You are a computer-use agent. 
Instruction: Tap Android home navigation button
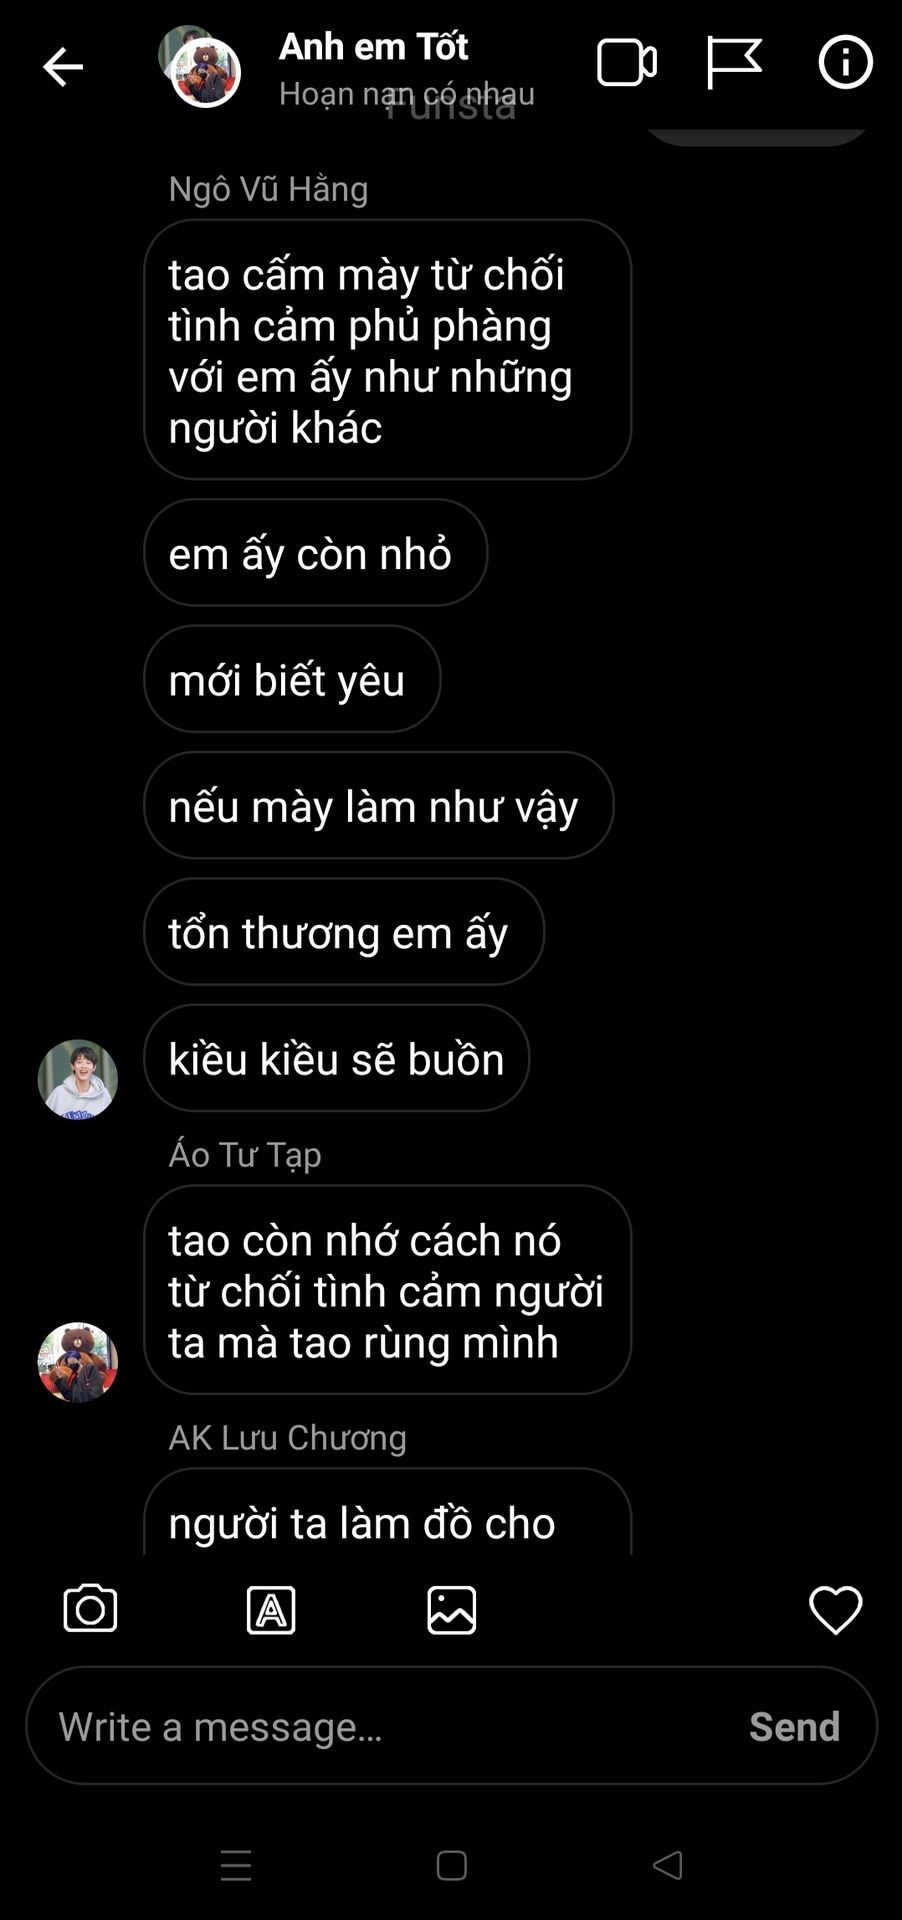click(451, 1866)
